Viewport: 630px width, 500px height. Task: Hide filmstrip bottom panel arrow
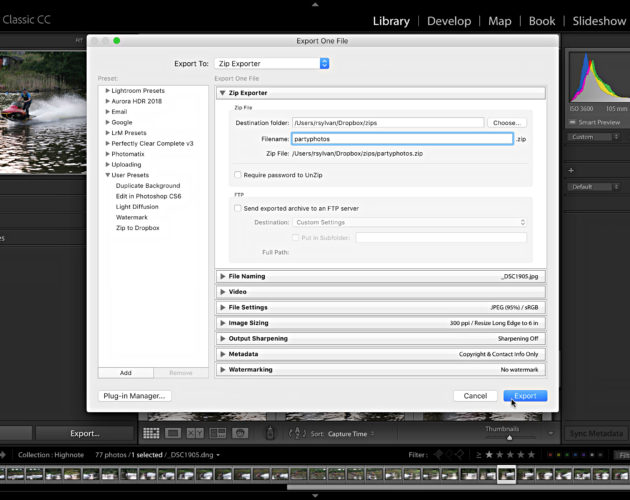315,496
